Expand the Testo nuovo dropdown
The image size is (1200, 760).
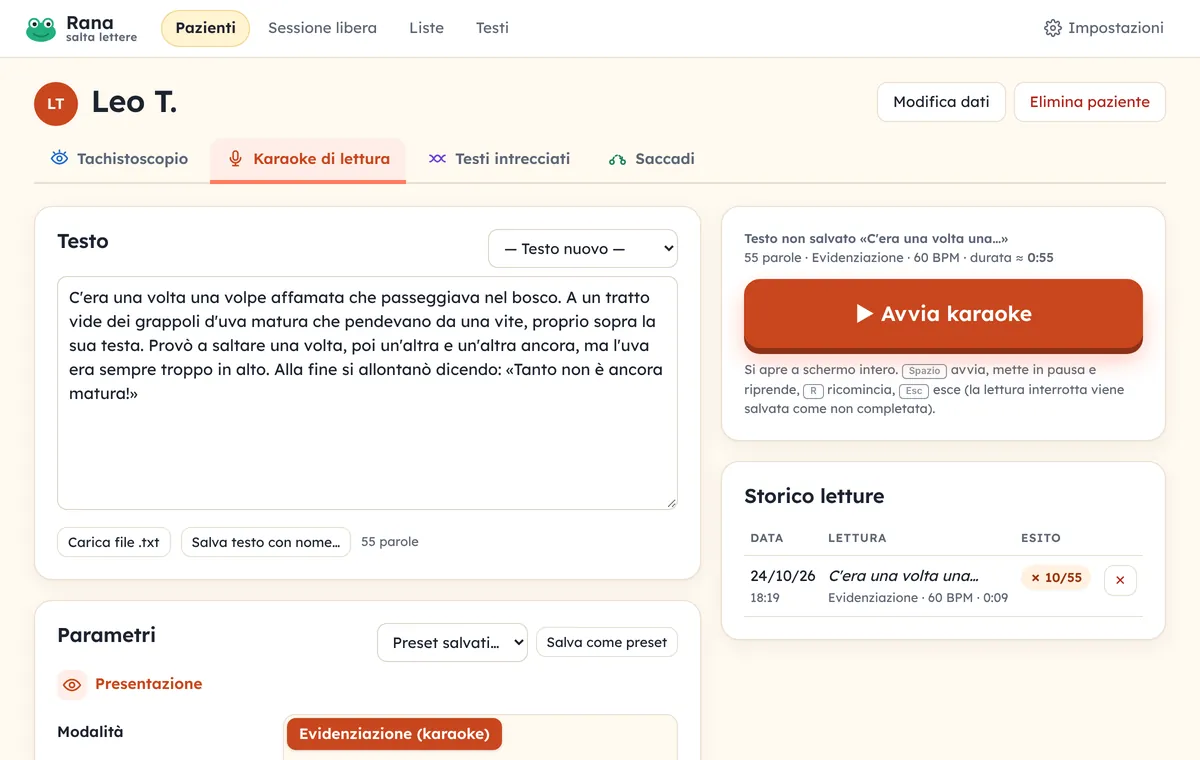point(583,249)
